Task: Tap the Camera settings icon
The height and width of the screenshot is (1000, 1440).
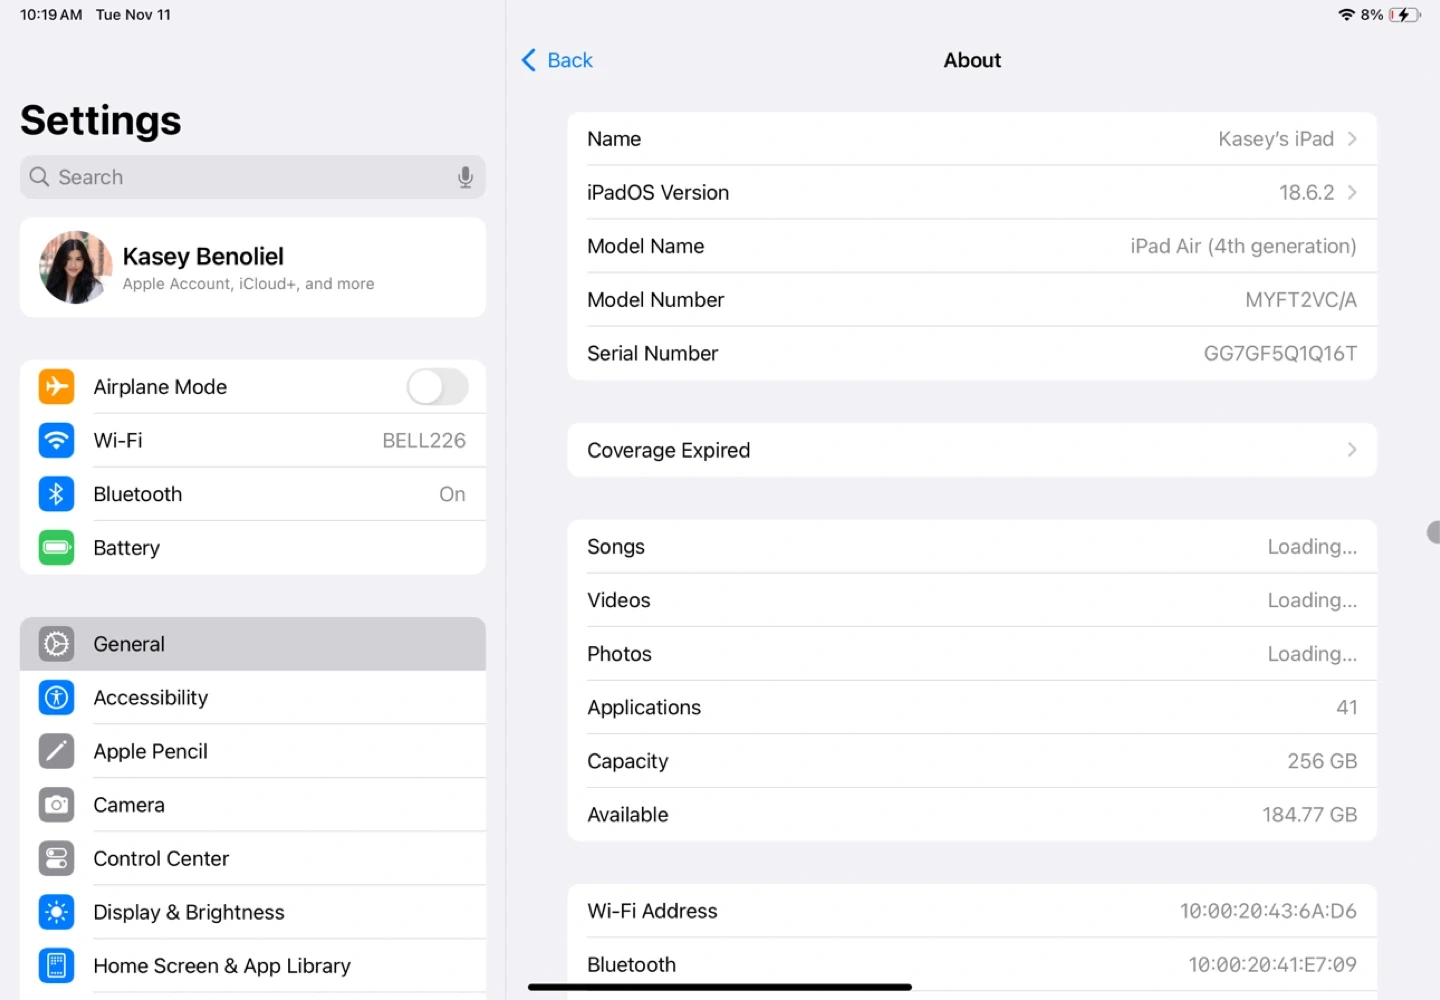Action: coord(56,805)
